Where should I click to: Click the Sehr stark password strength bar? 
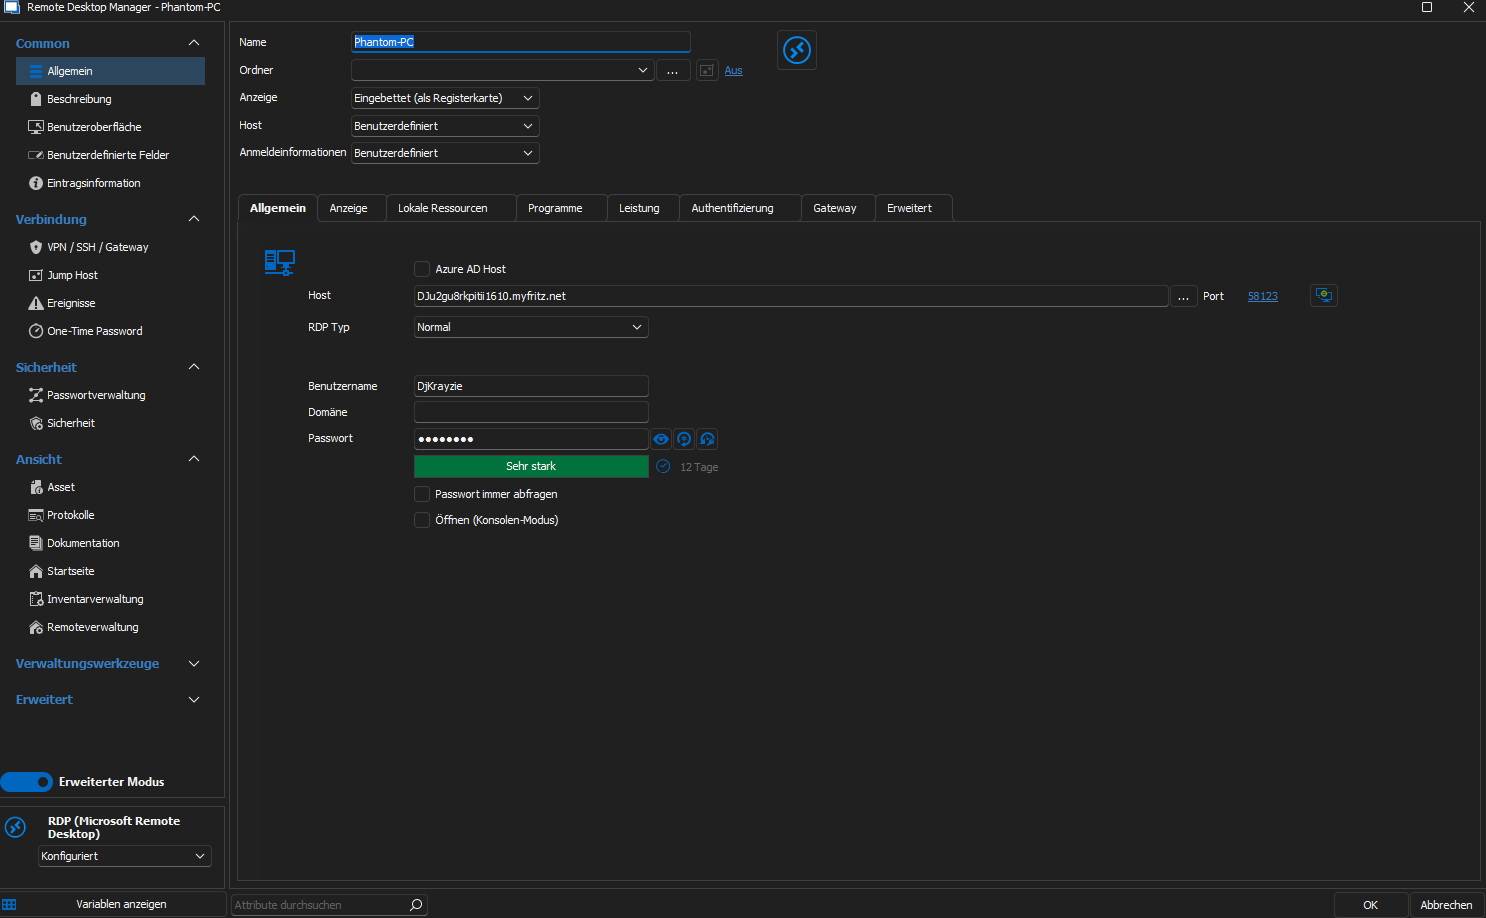[531, 466]
